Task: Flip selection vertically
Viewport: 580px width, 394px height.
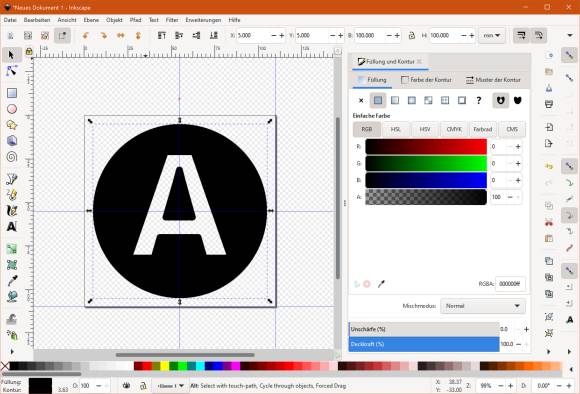Action: [x=138, y=36]
